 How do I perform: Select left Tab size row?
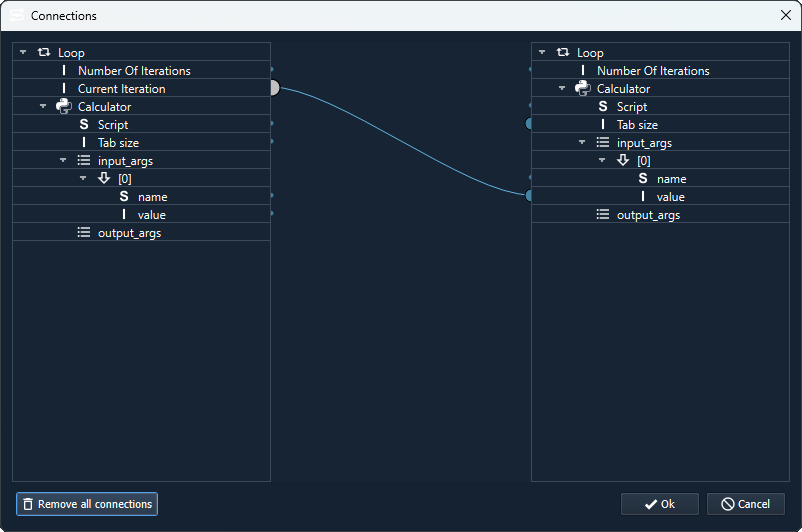[141, 142]
